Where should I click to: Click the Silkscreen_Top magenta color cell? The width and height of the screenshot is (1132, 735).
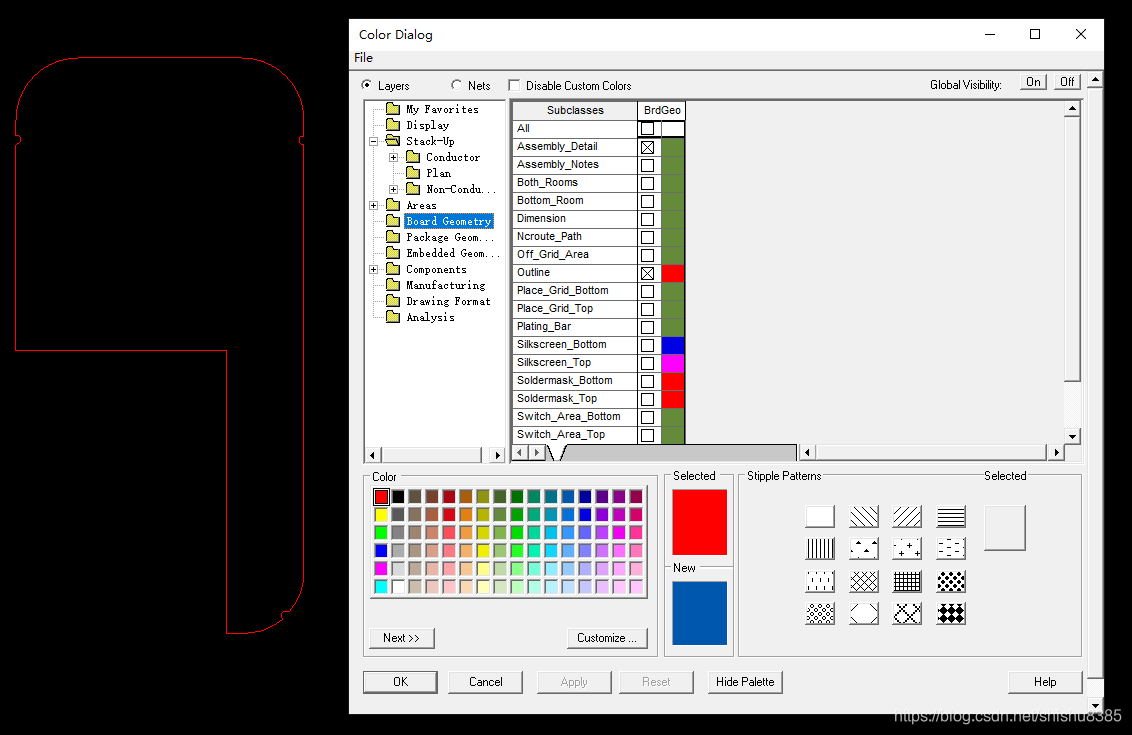673,363
